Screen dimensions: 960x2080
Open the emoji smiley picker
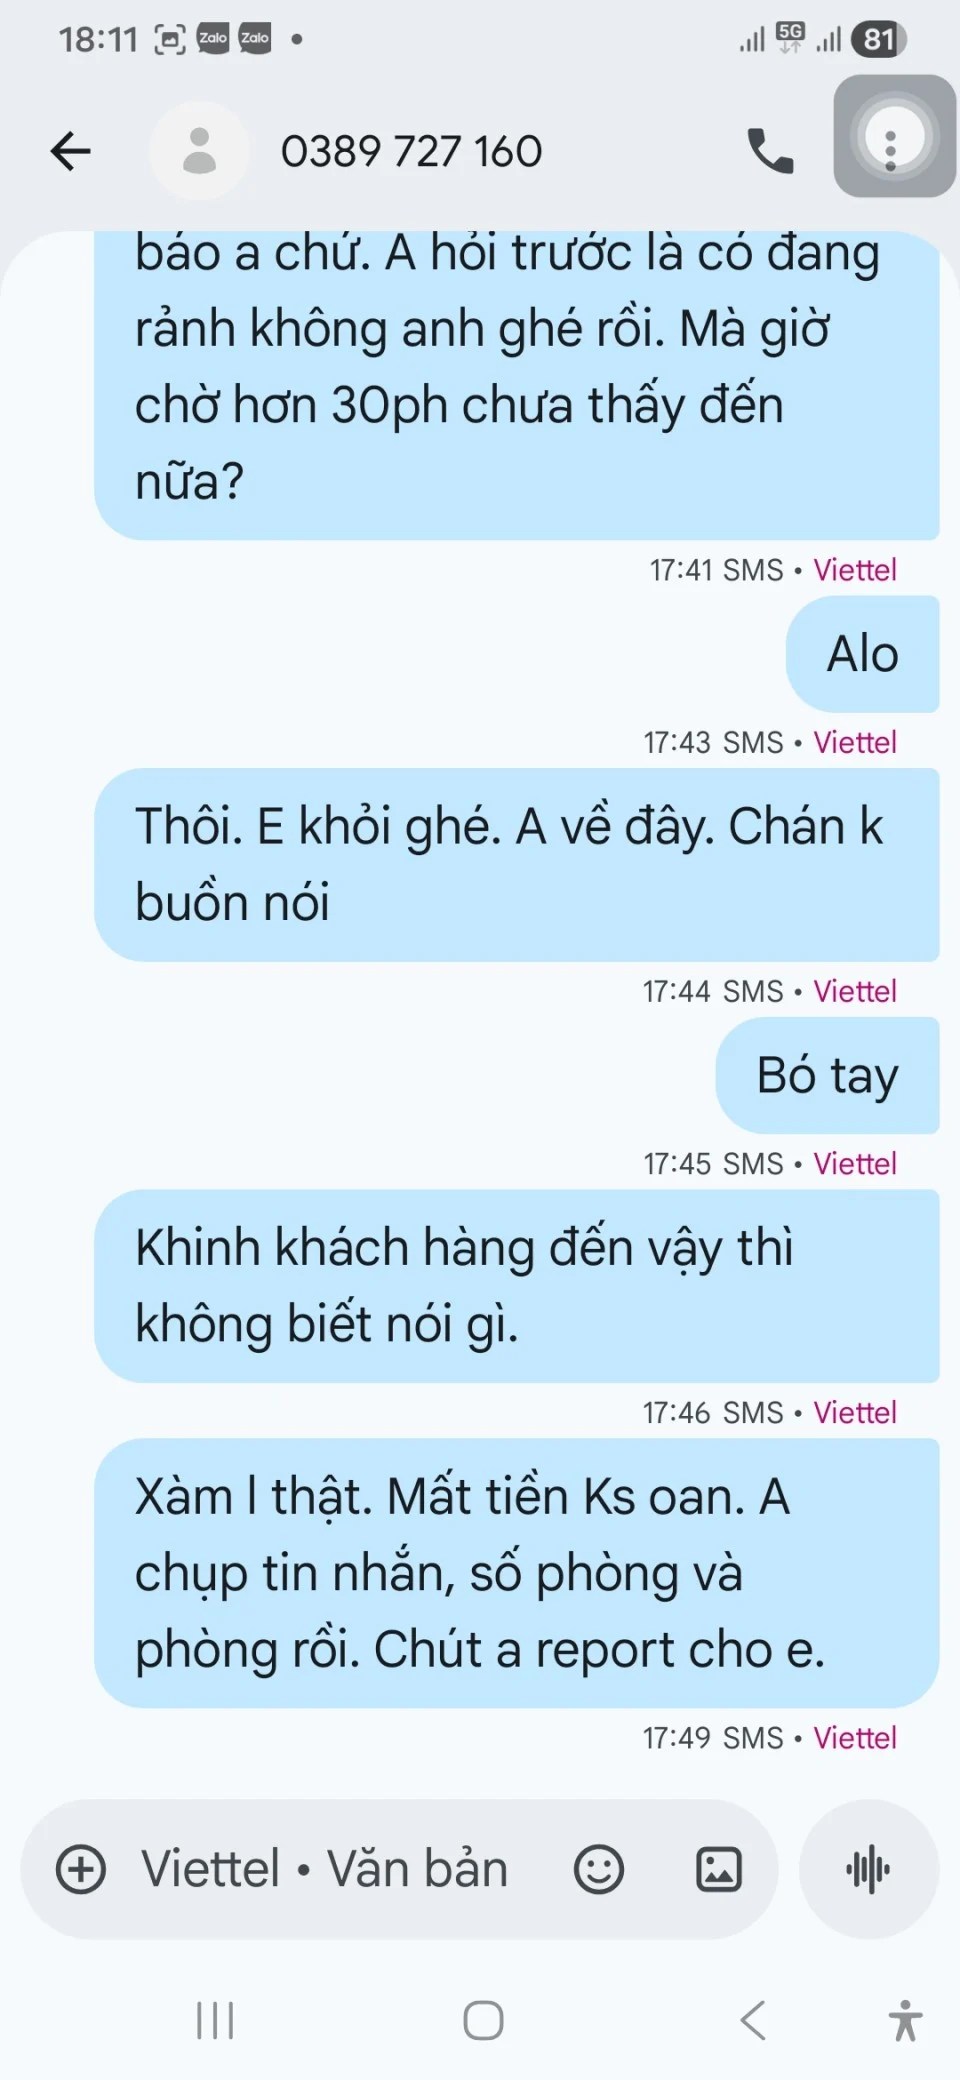pyautogui.click(x=599, y=1869)
